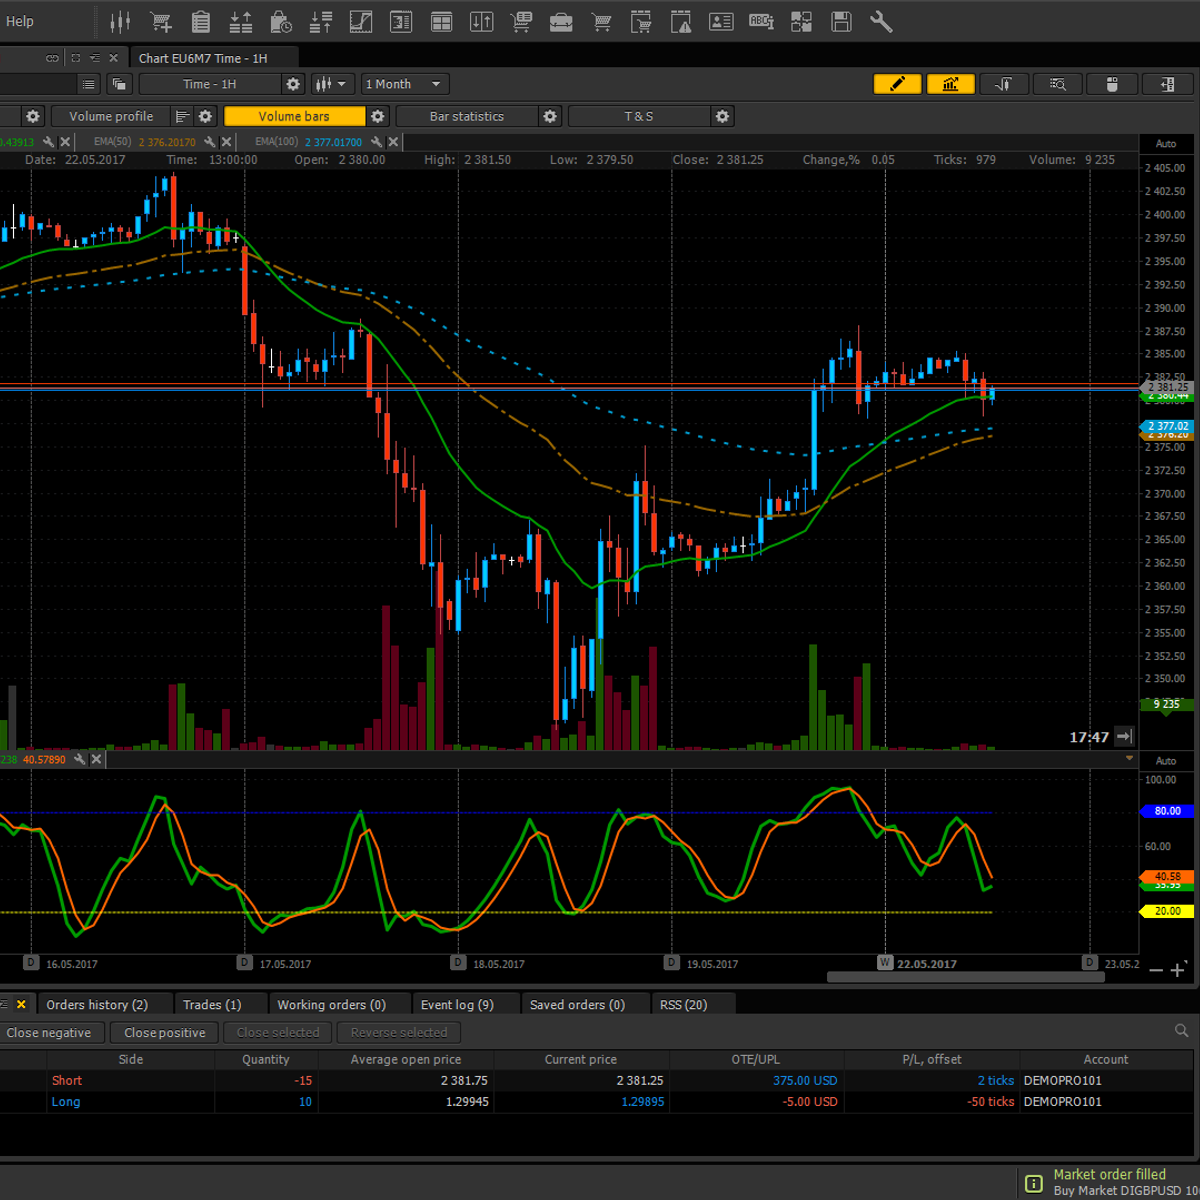Remove the lower oscillator indicator with its X
The image size is (1200, 1200).
tap(96, 759)
